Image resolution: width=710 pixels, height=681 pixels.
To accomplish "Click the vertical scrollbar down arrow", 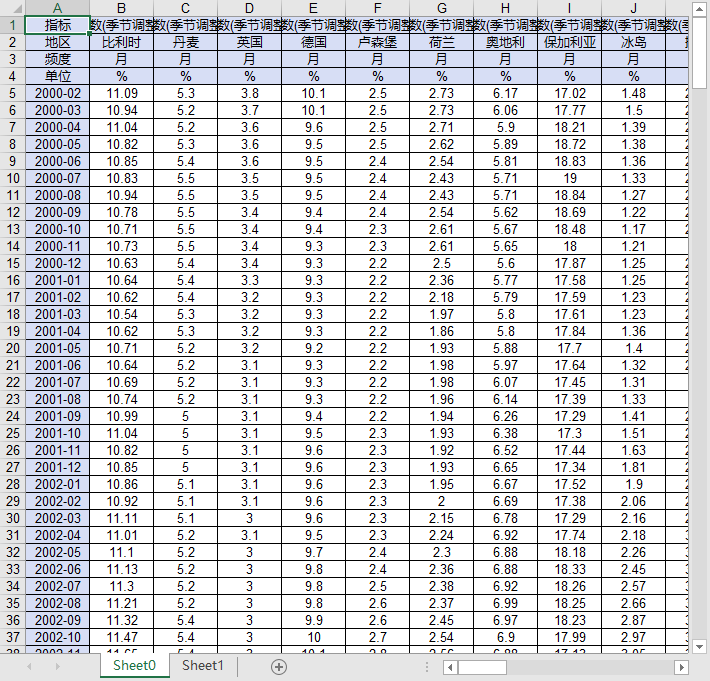I will pos(699,646).
